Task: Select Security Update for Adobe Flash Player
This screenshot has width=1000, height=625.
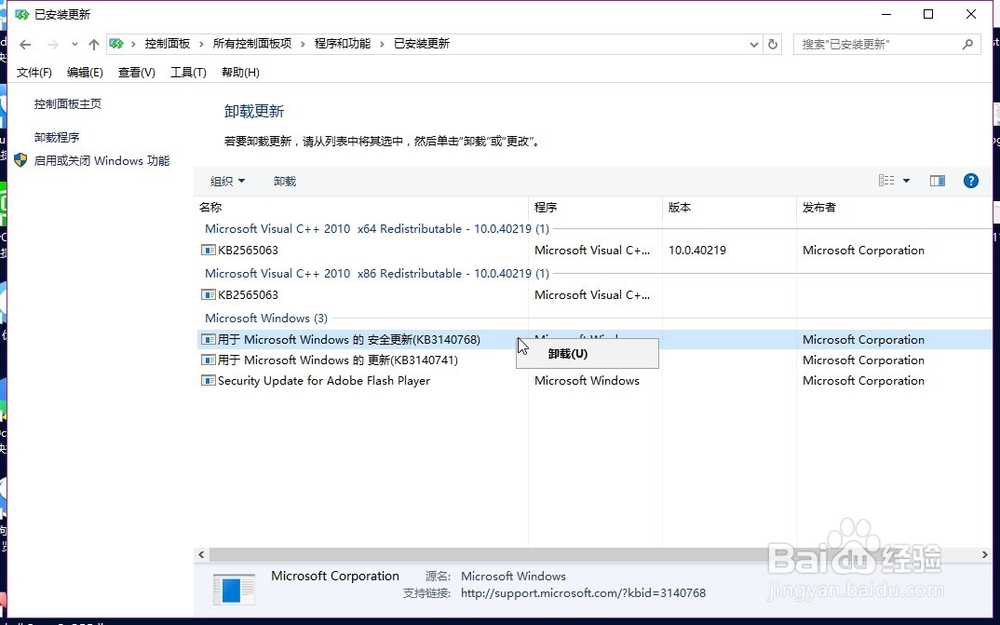Action: (x=324, y=381)
